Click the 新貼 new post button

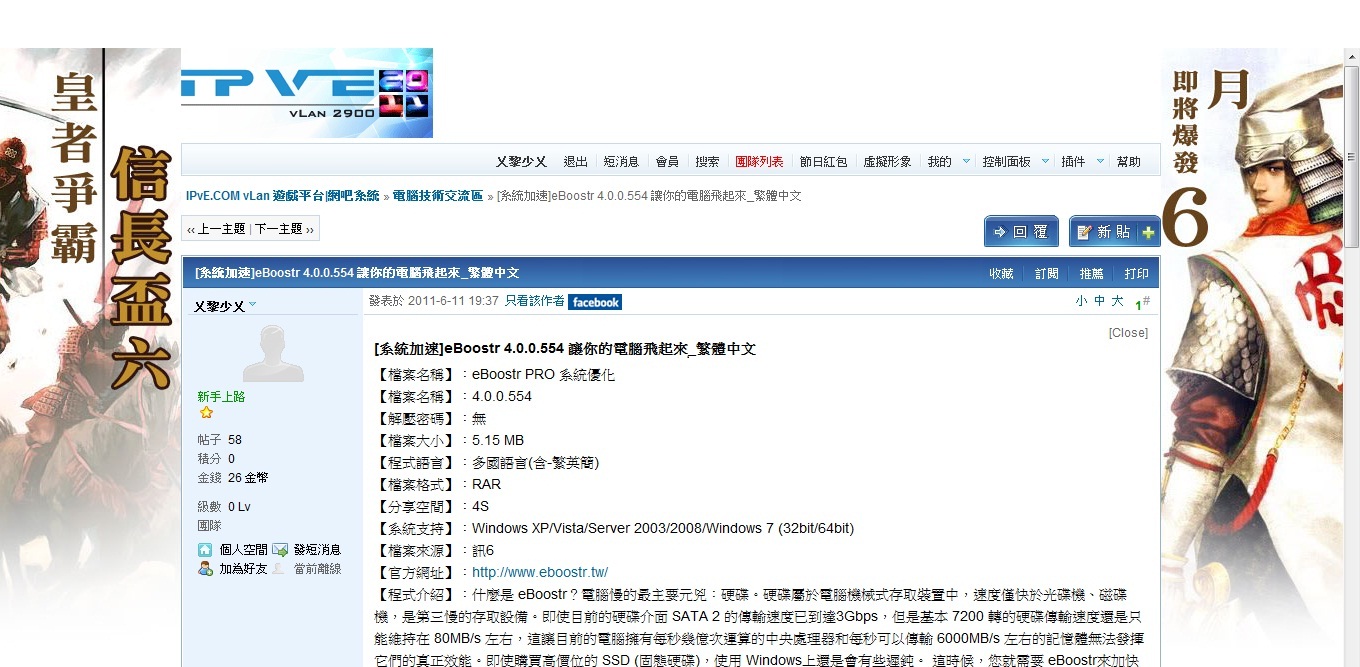coord(1114,231)
